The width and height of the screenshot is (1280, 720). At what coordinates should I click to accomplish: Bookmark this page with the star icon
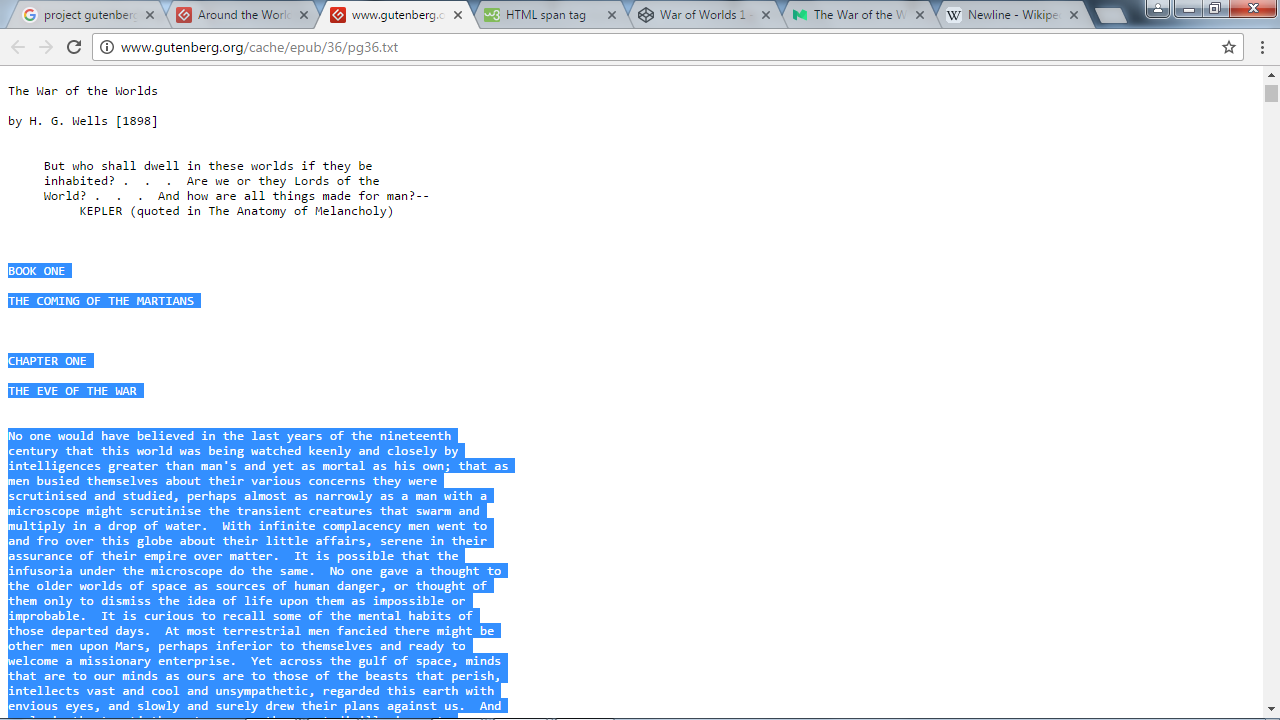(x=1229, y=47)
